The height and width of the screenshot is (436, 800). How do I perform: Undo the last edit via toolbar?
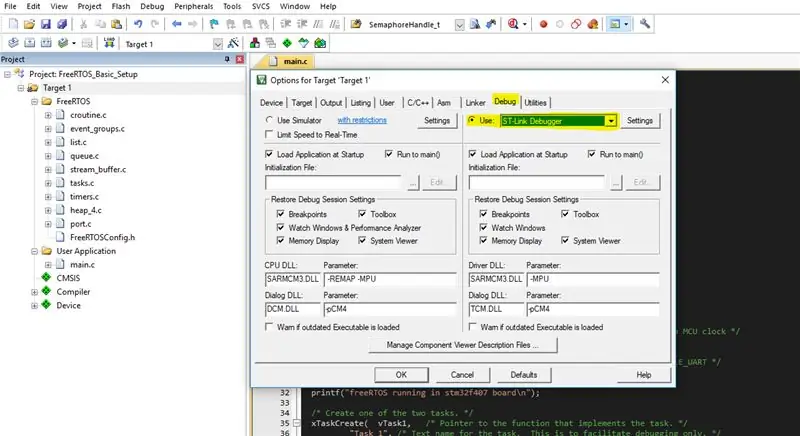coord(138,24)
